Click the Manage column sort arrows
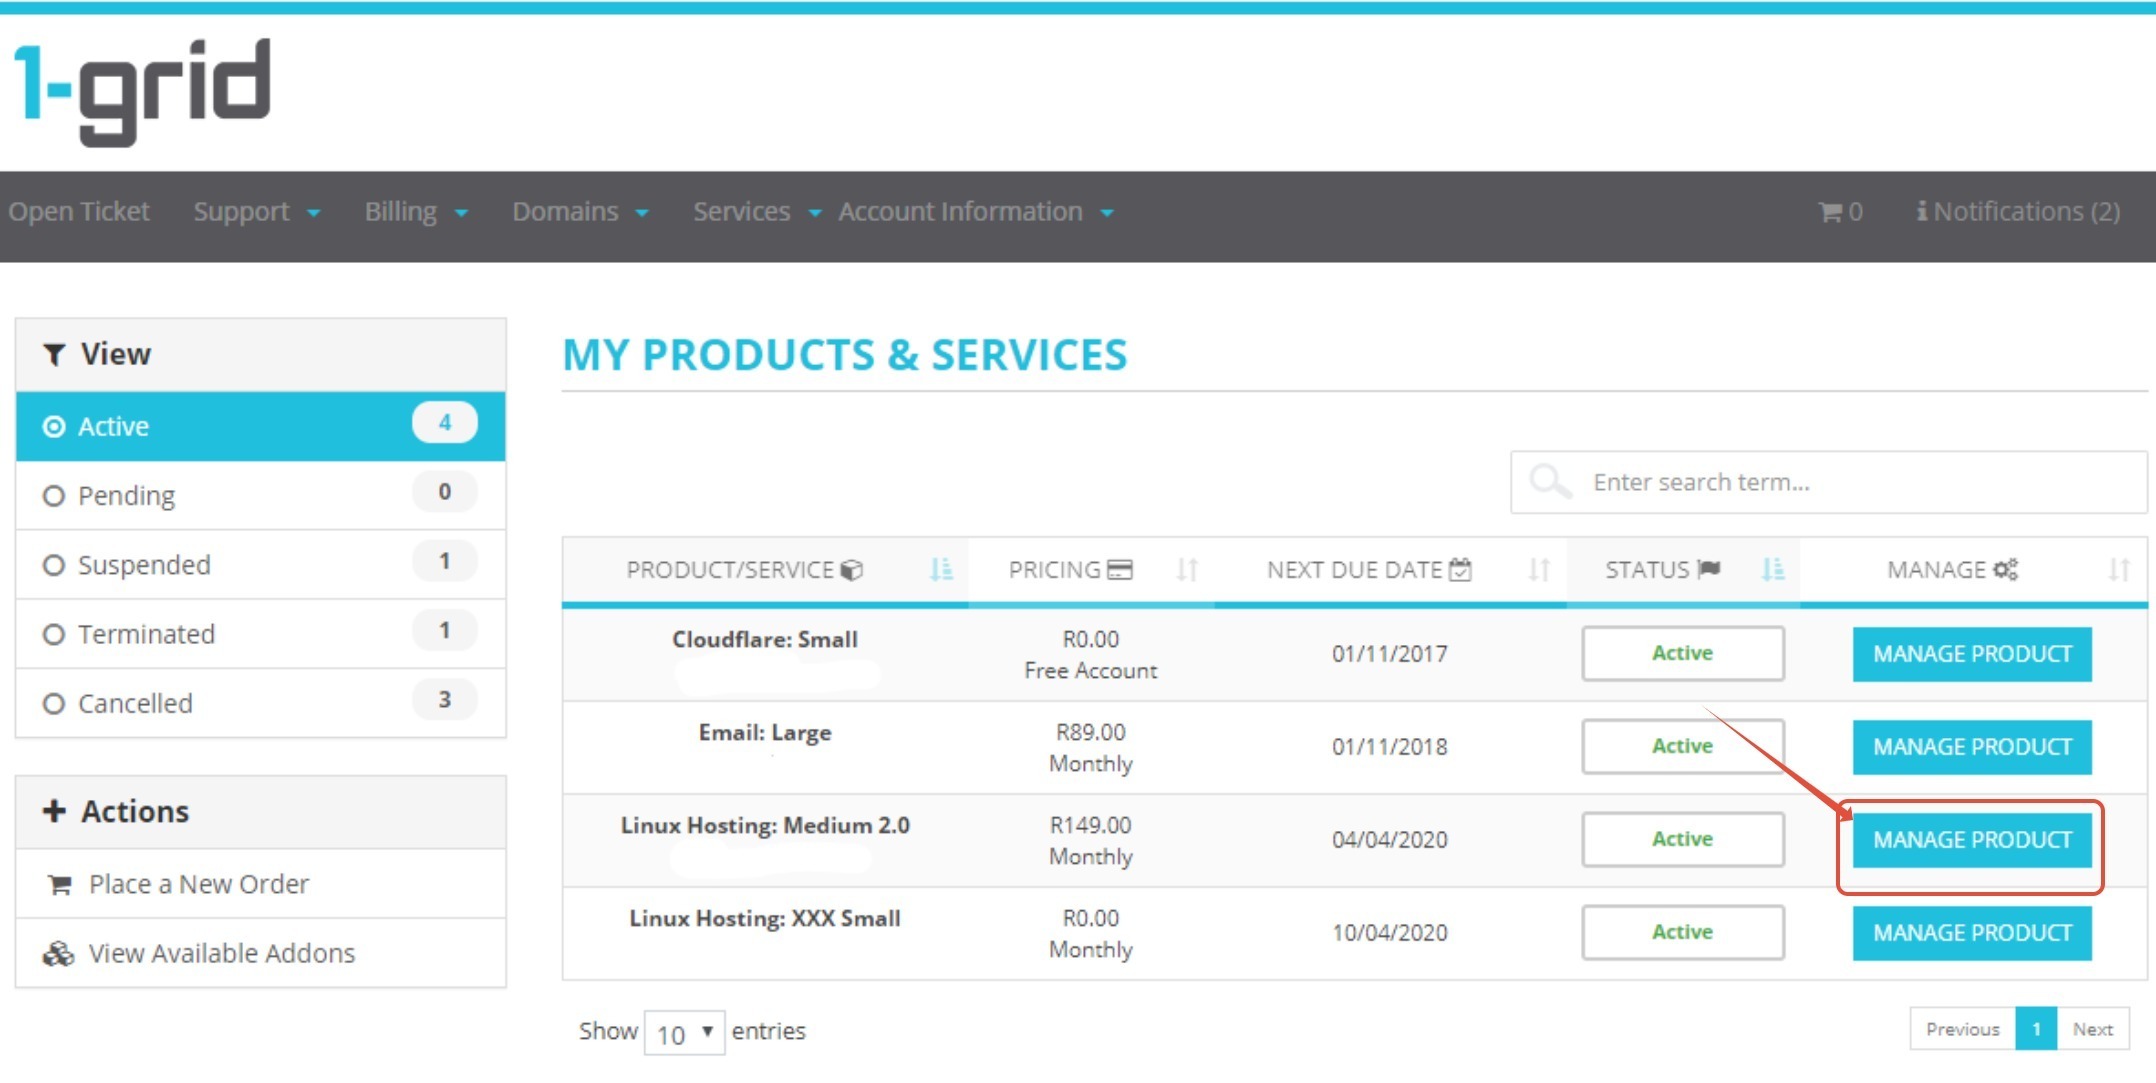 [x=2118, y=570]
